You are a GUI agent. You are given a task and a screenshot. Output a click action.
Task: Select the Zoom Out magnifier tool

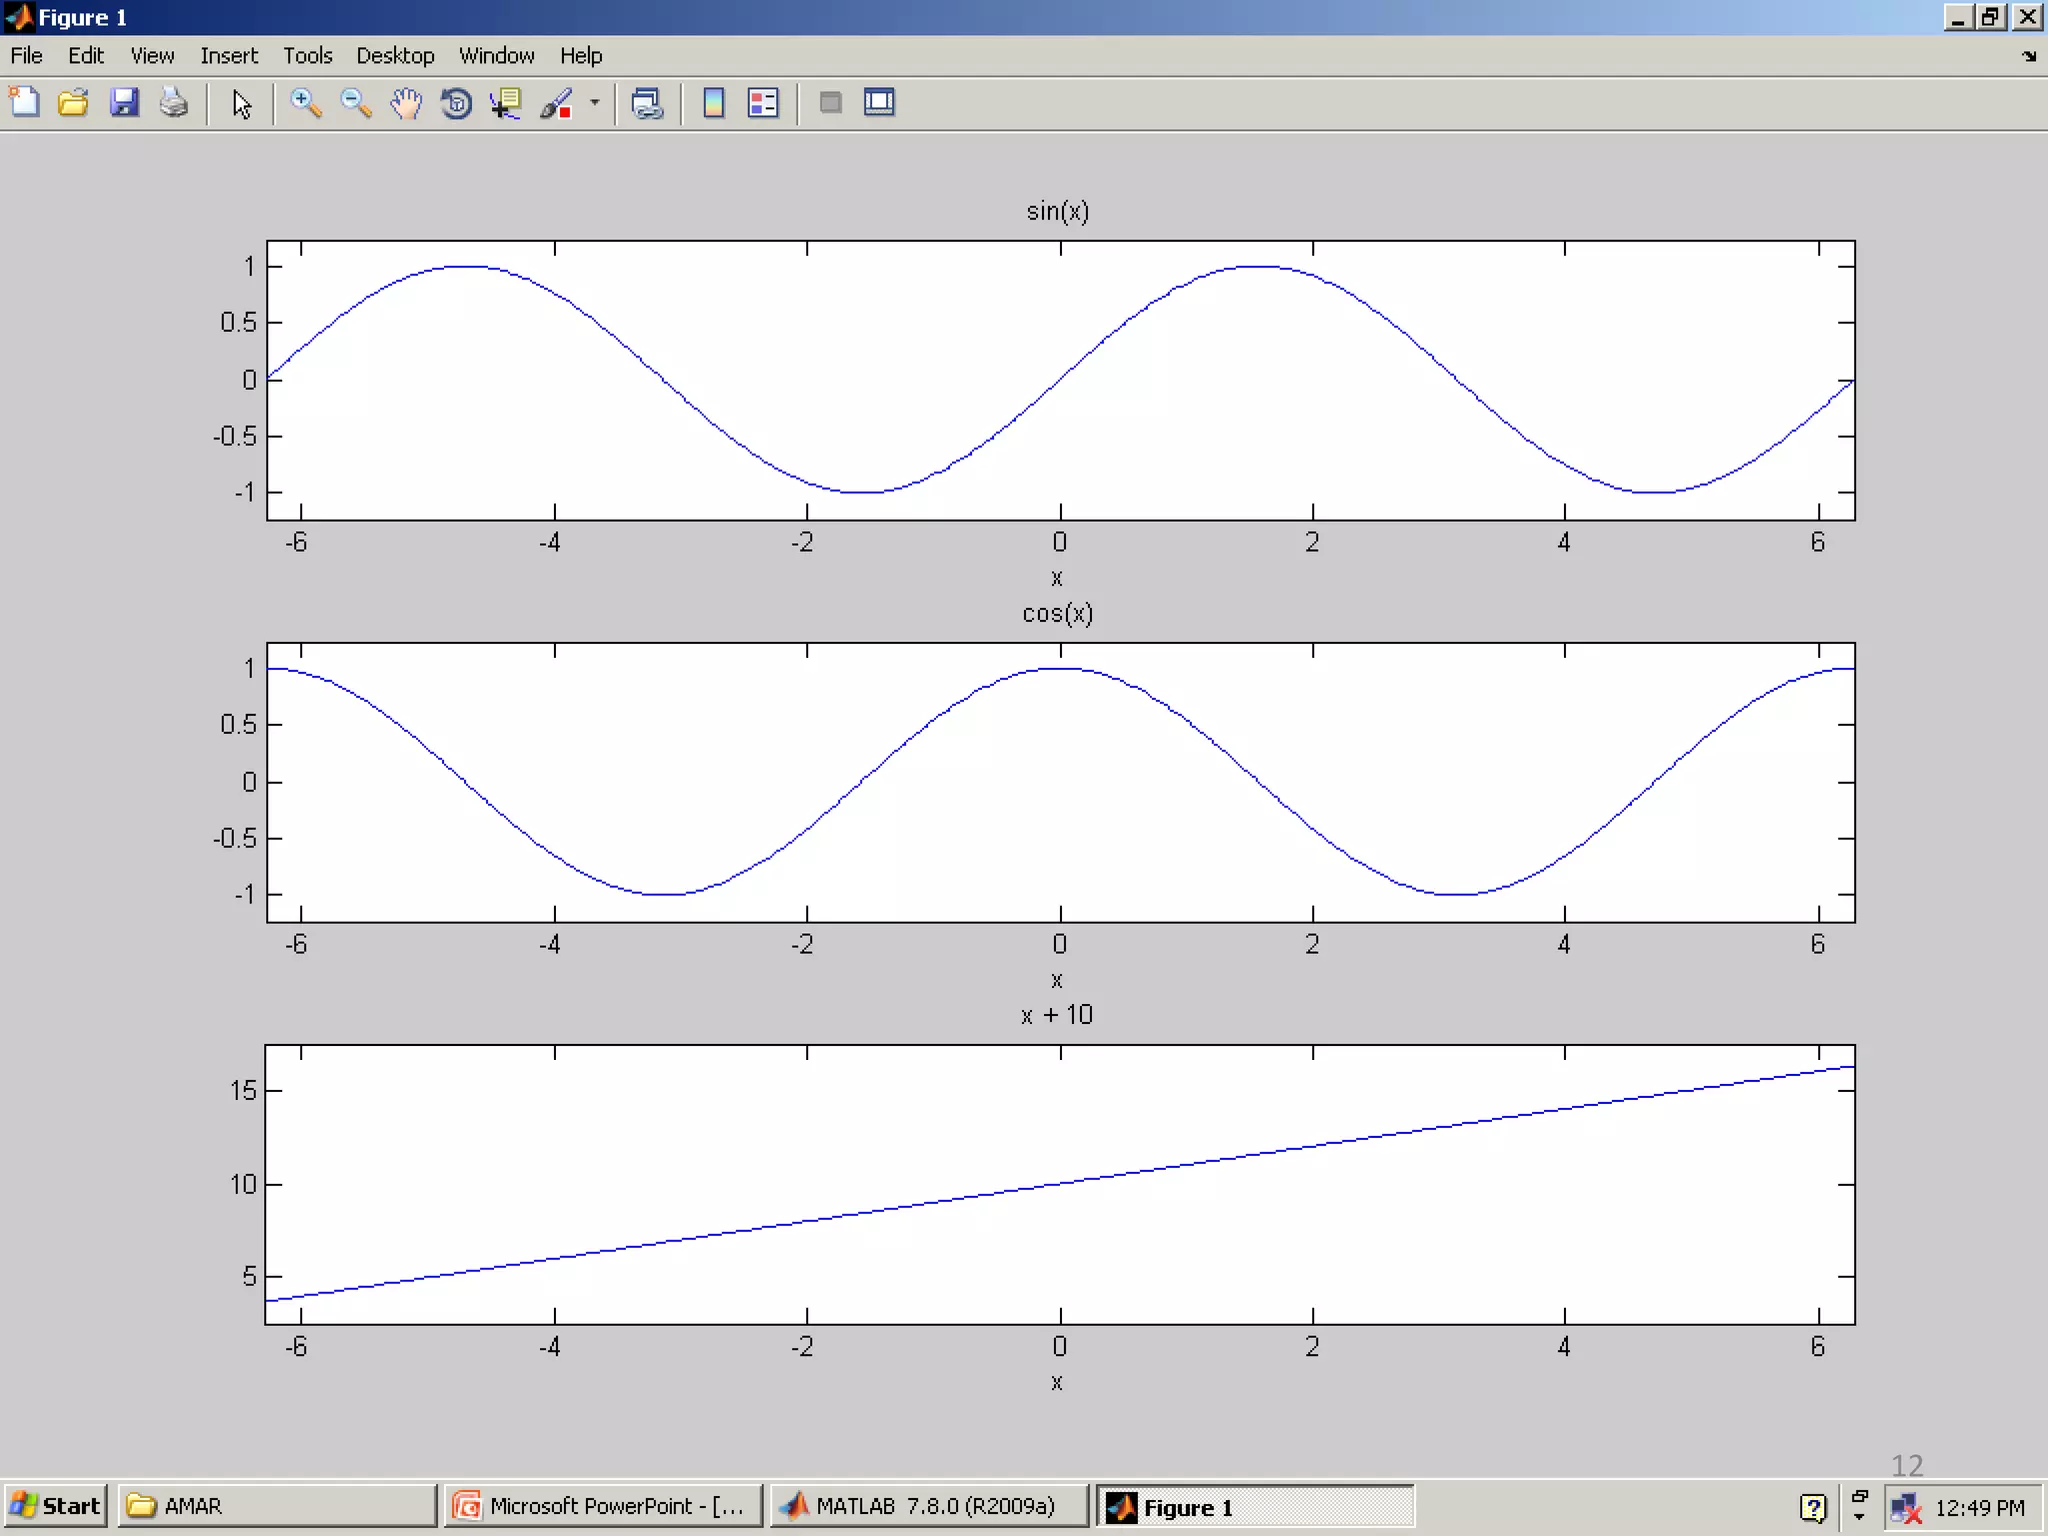click(x=356, y=103)
